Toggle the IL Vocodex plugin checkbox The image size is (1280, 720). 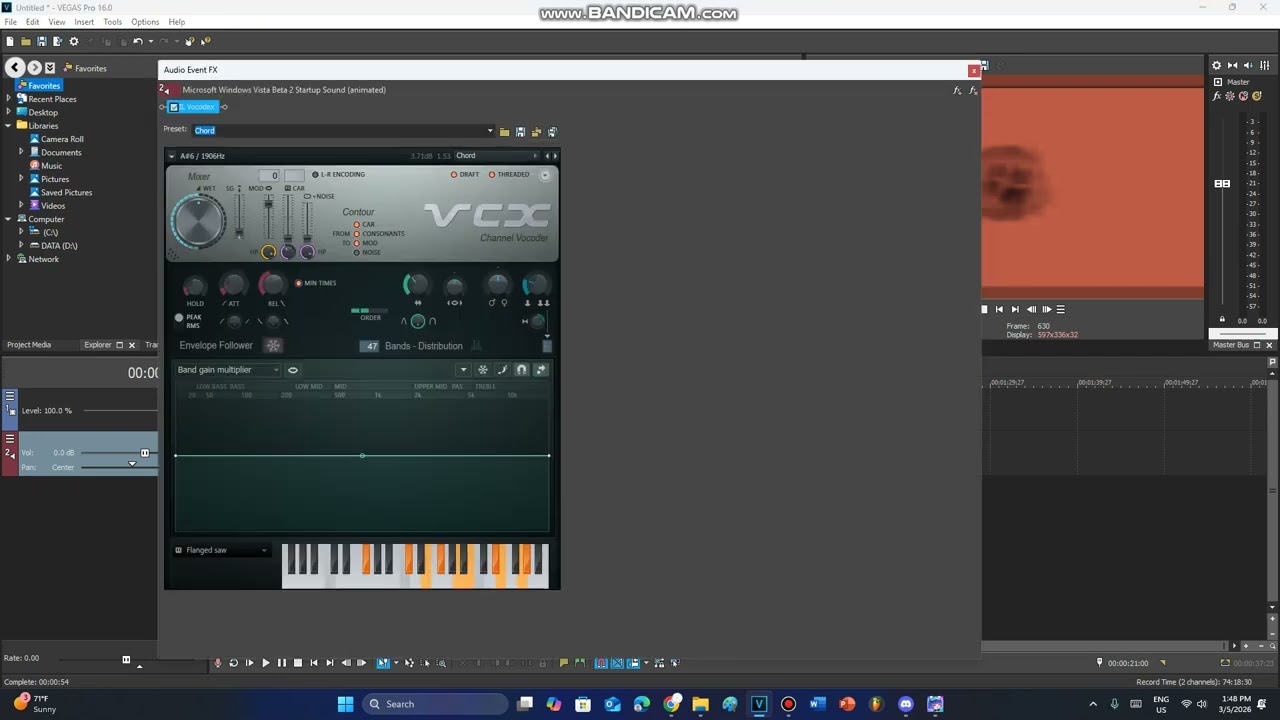click(x=174, y=107)
